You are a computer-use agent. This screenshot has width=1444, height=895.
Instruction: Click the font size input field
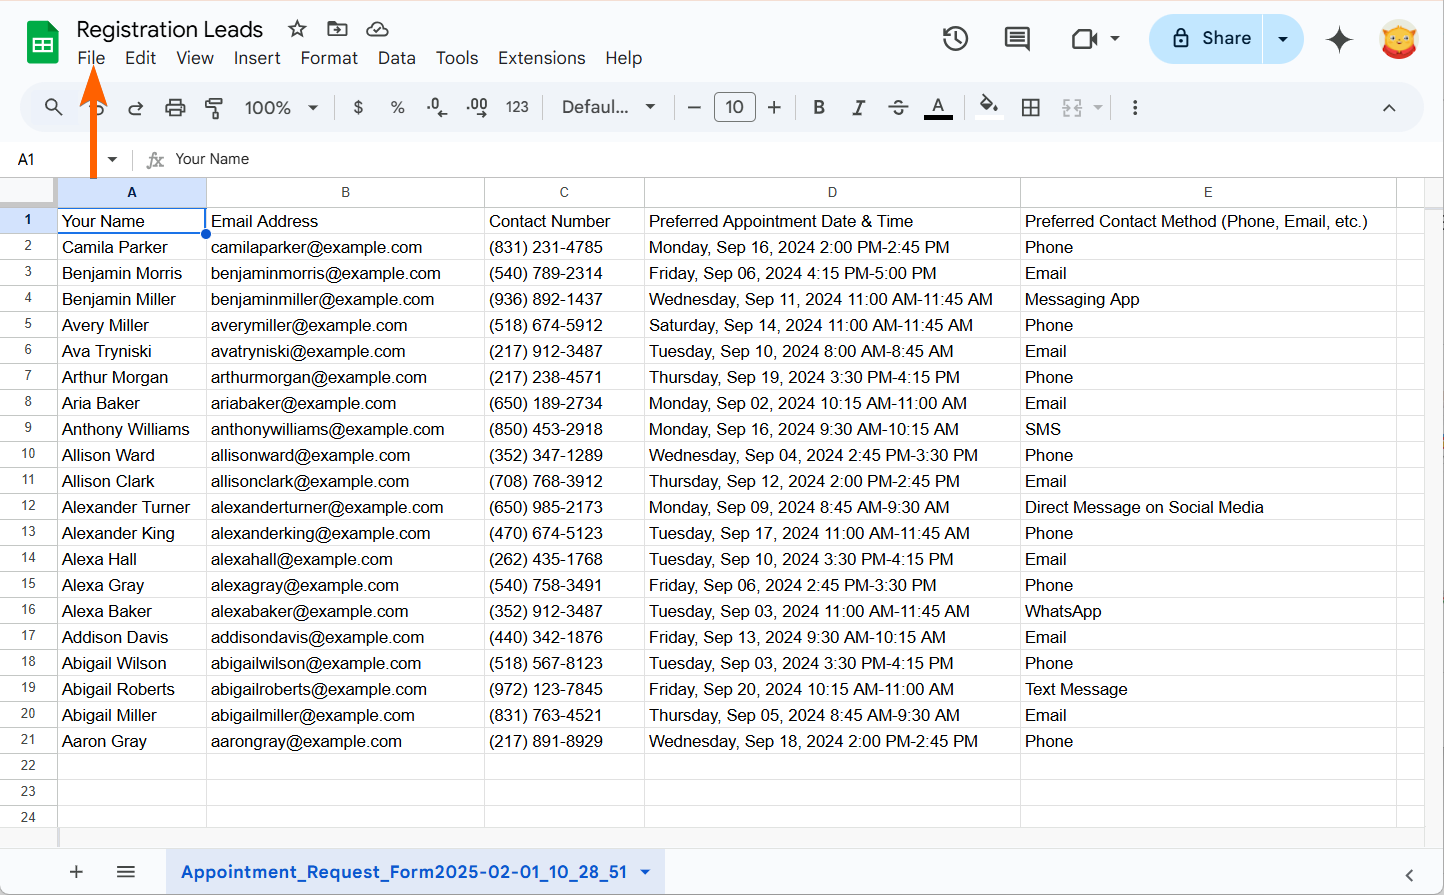tap(734, 108)
